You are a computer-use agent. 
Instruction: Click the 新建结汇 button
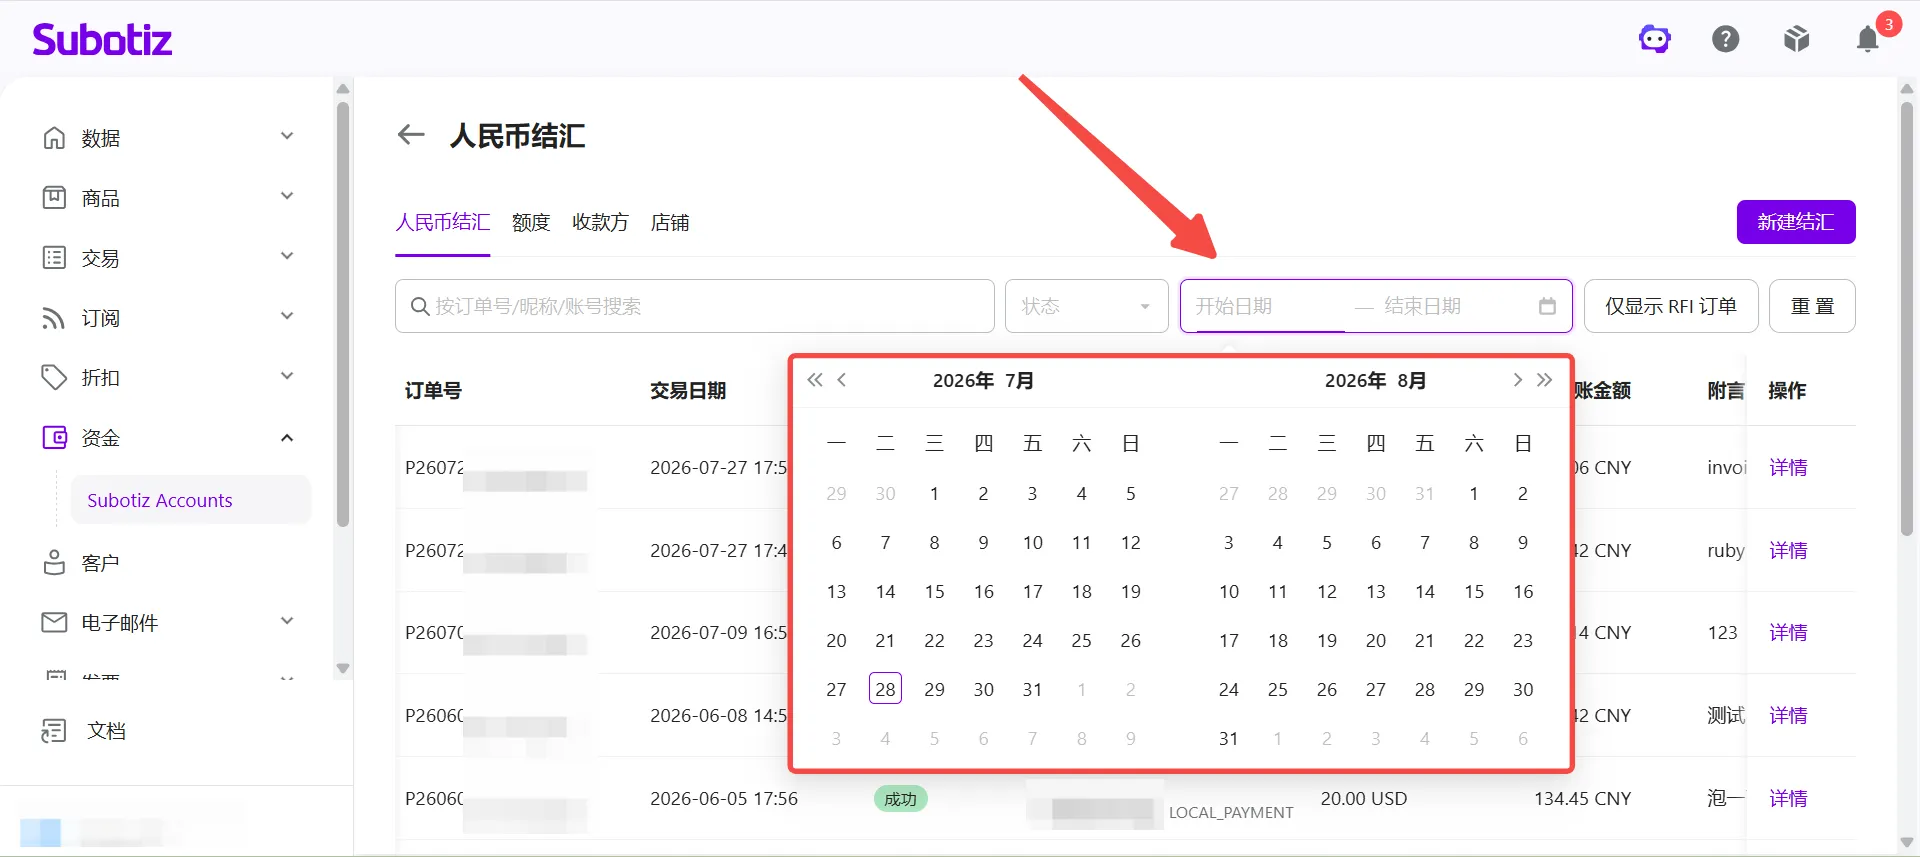[x=1796, y=222]
